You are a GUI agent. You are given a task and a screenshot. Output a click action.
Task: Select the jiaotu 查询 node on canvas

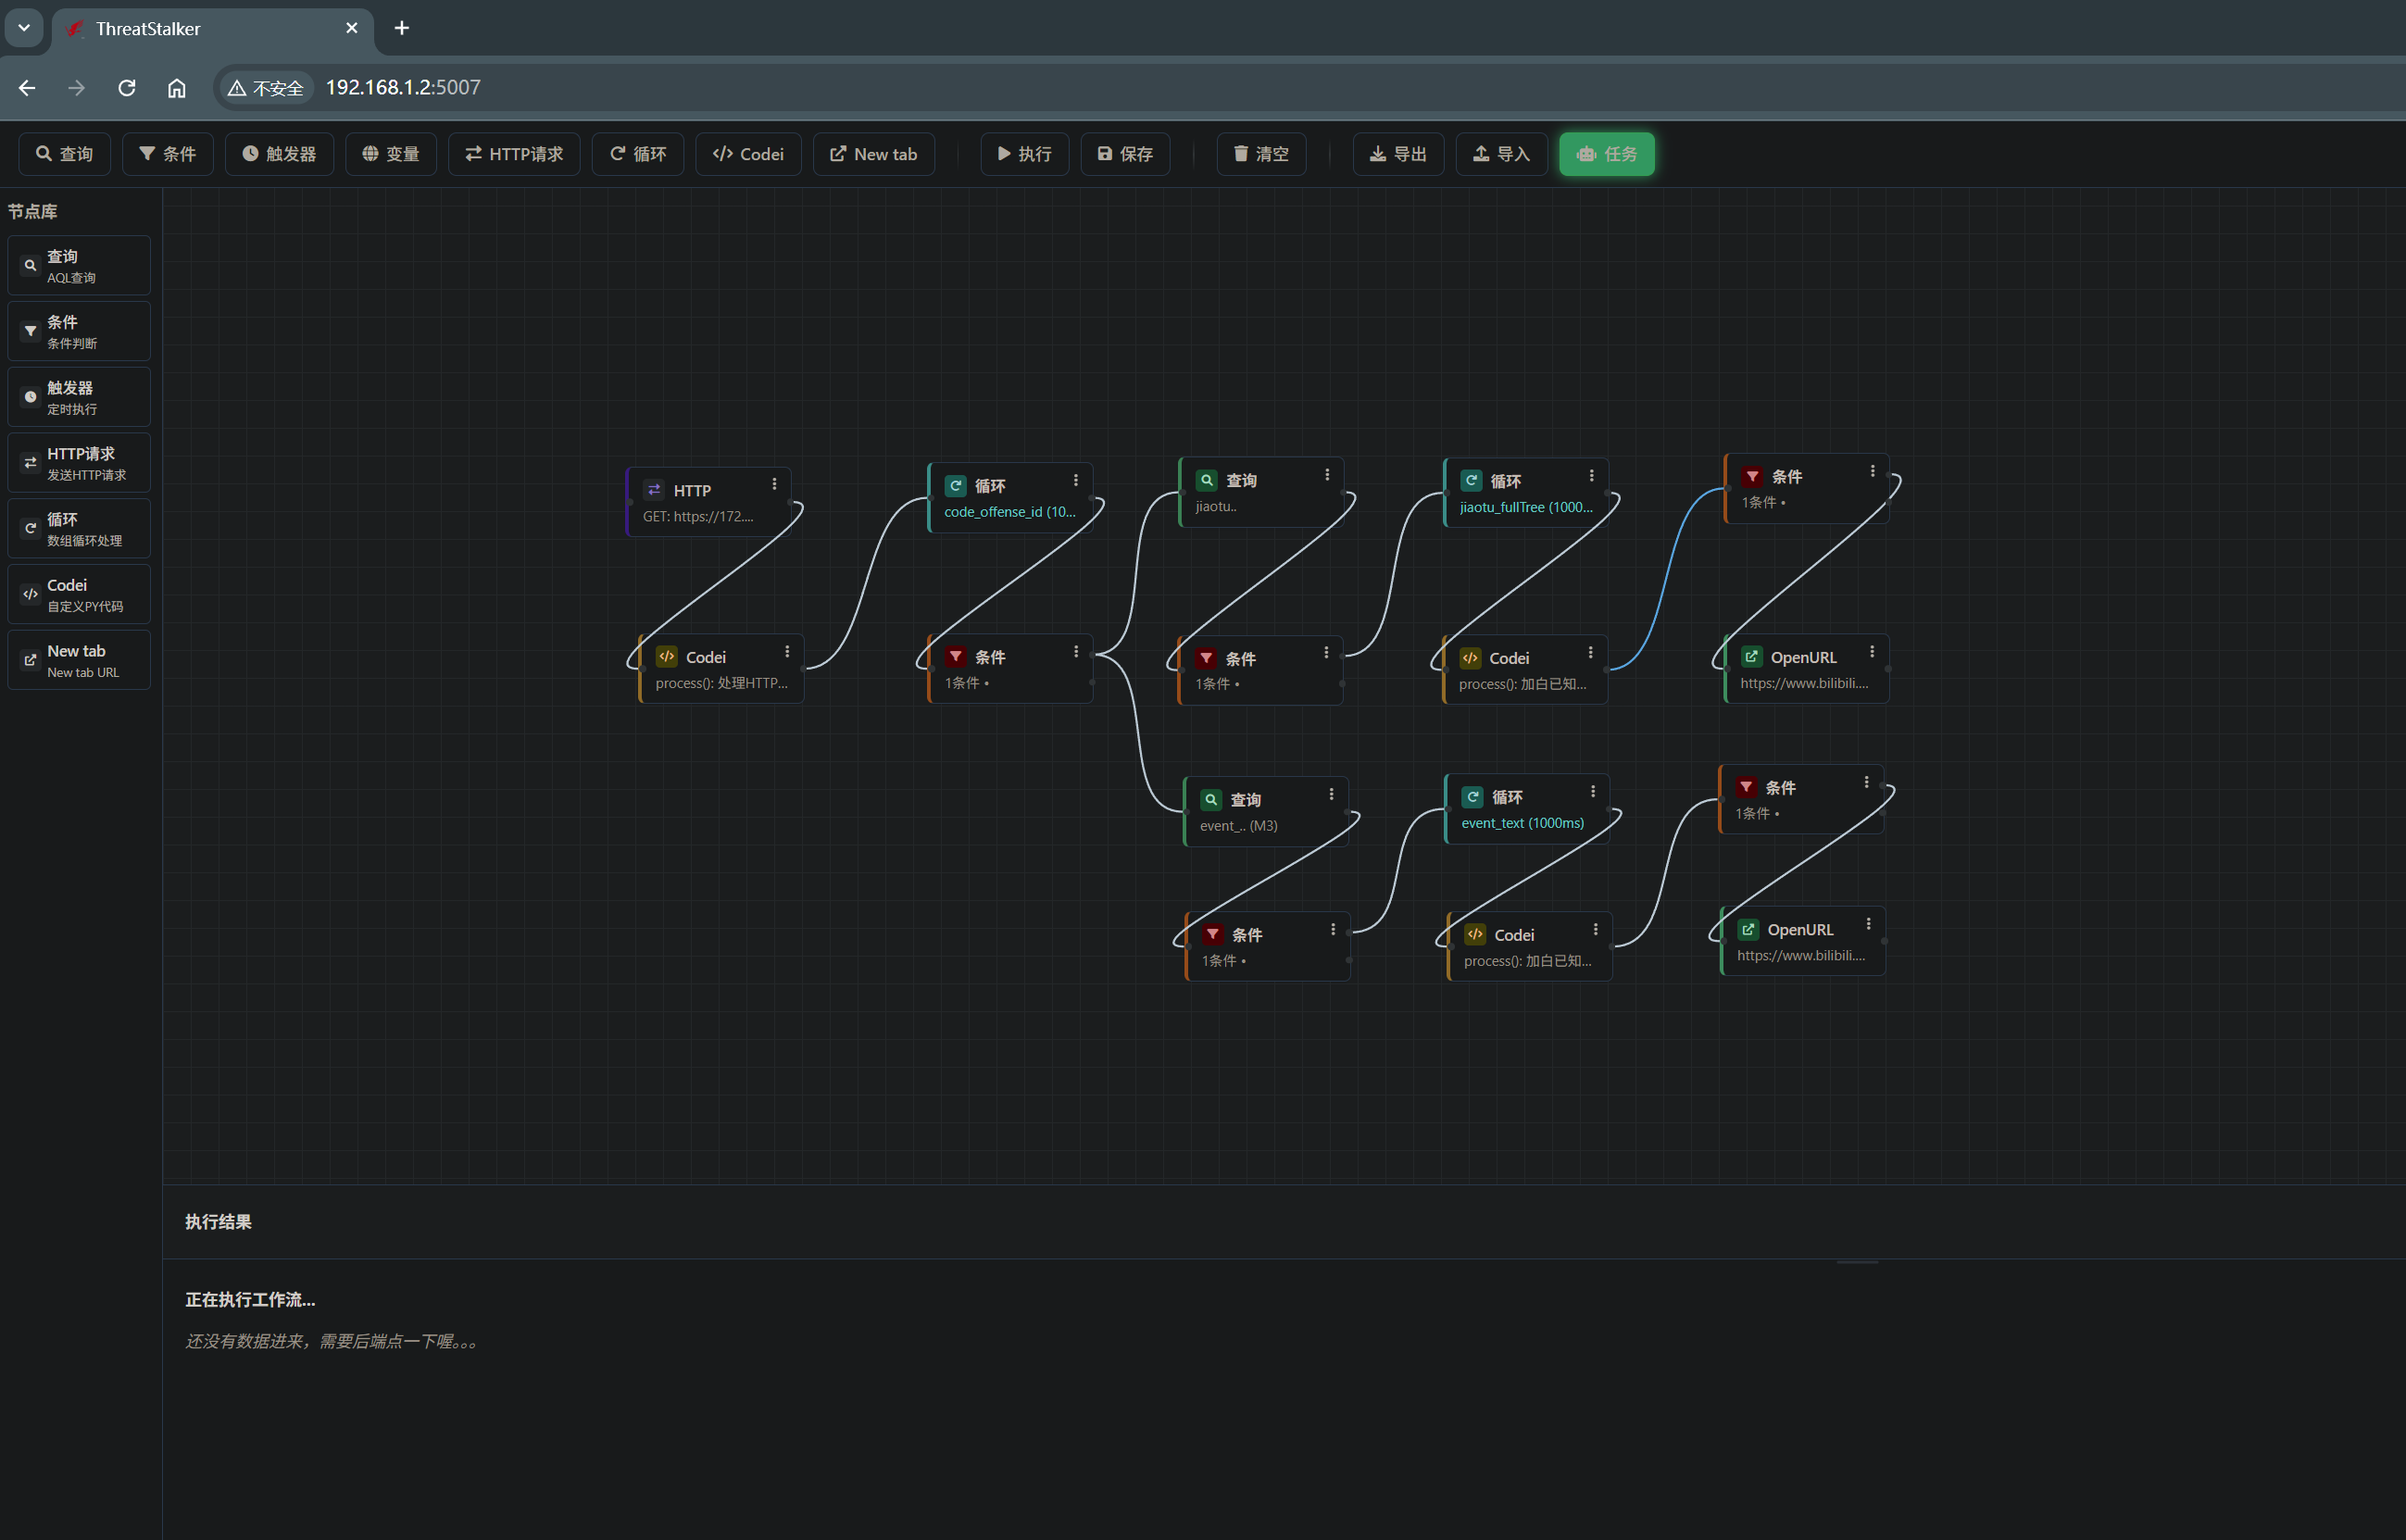coord(1250,492)
